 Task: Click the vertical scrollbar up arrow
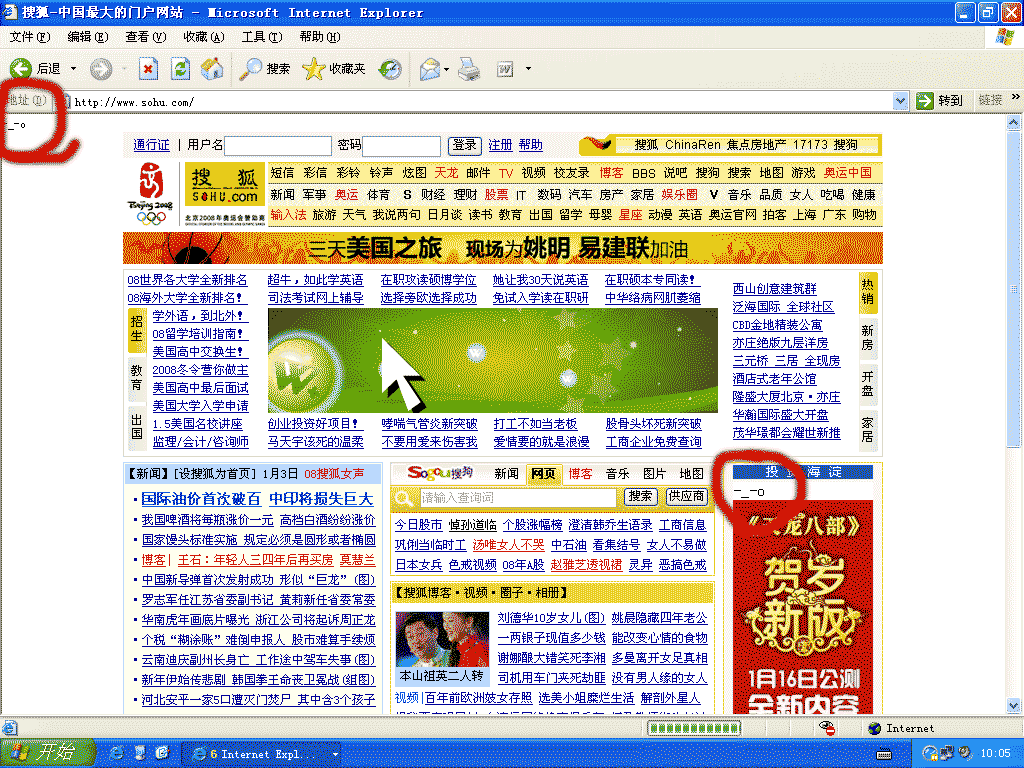click(1014, 122)
